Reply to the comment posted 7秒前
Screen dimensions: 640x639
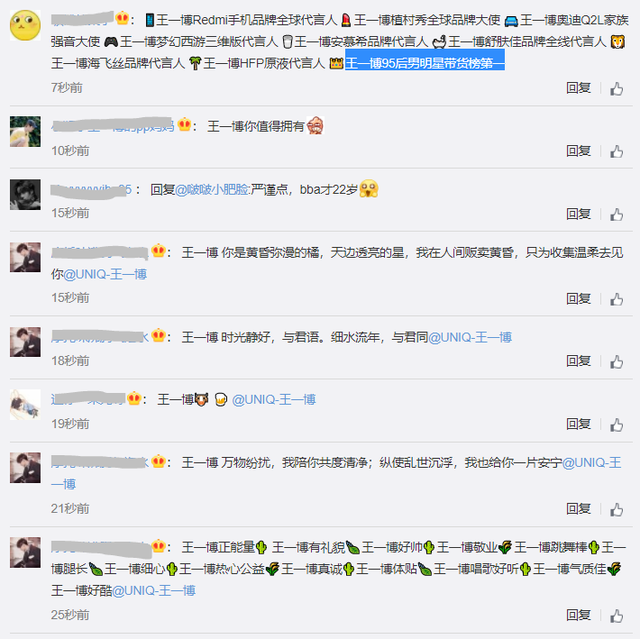pyautogui.click(x=578, y=88)
